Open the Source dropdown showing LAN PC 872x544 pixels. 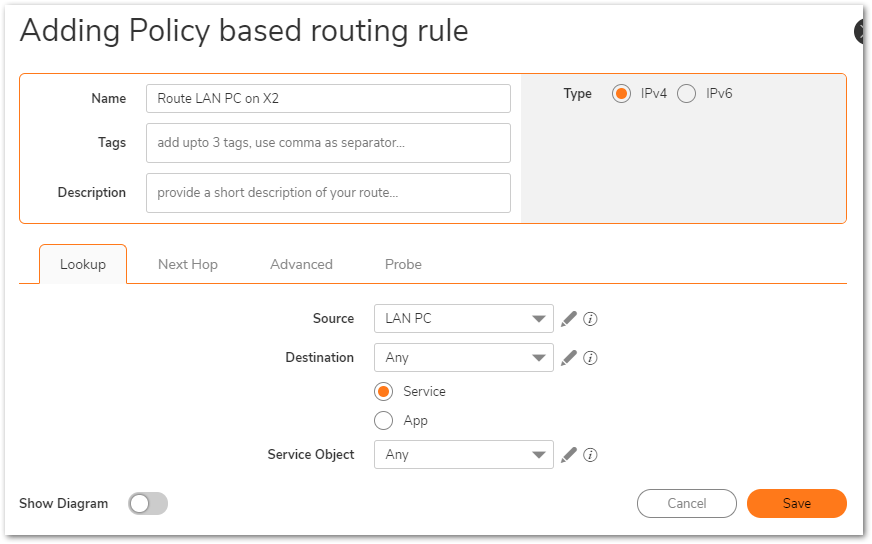click(464, 319)
